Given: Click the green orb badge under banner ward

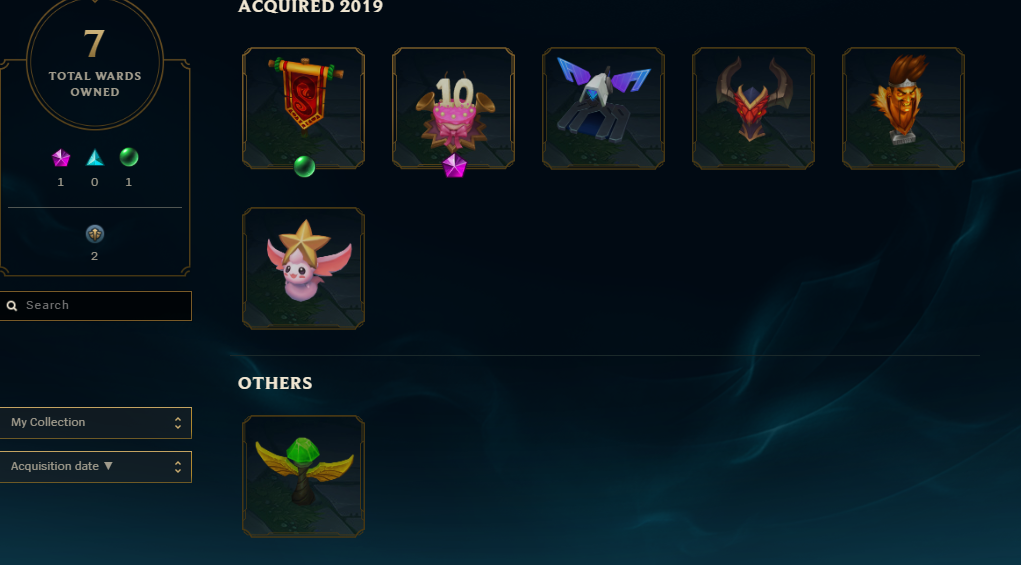Looking at the screenshot, I should click(x=304, y=167).
